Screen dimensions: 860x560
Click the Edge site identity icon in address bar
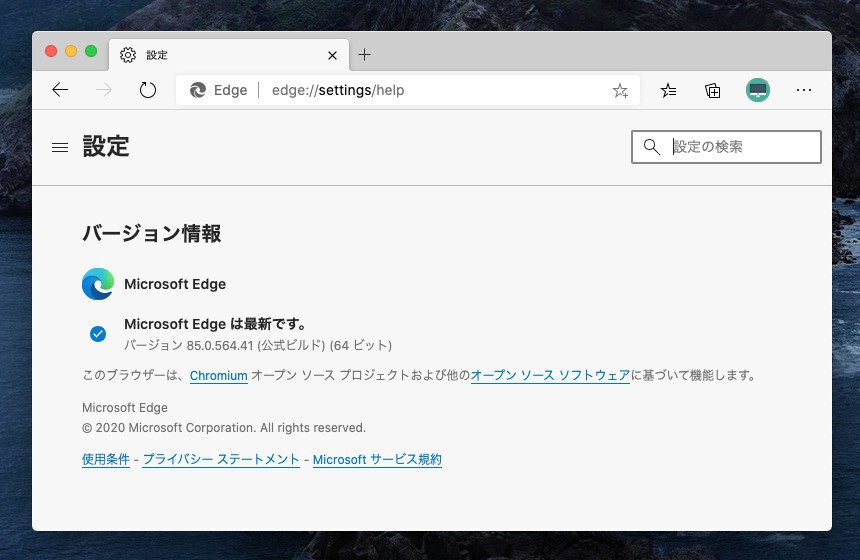tap(197, 90)
